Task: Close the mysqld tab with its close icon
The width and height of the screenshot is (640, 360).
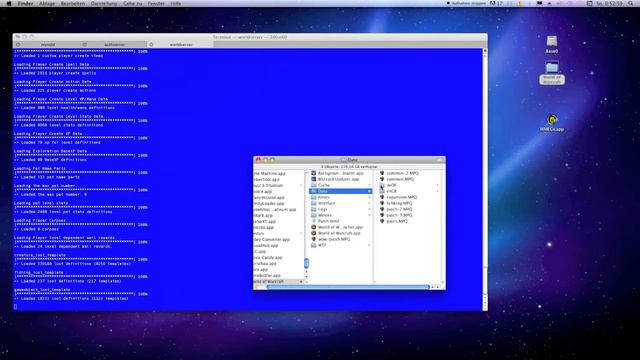Action: (x=18, y=44)
